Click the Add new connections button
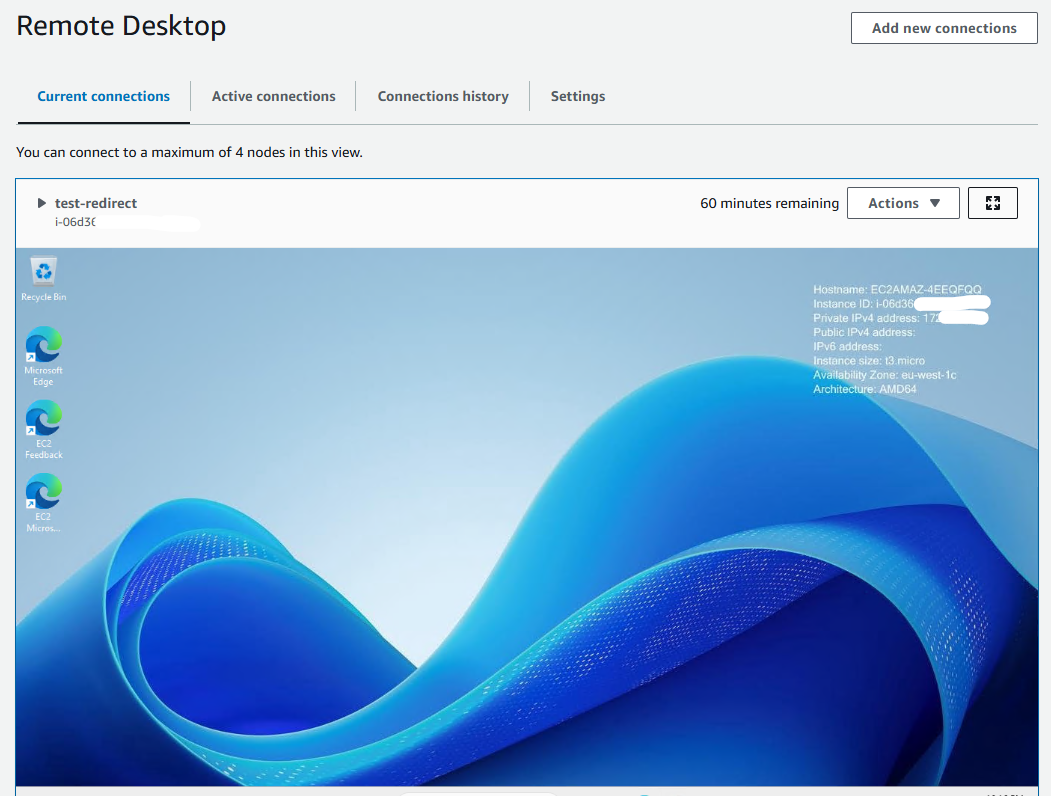 click(x=943, y=28)
